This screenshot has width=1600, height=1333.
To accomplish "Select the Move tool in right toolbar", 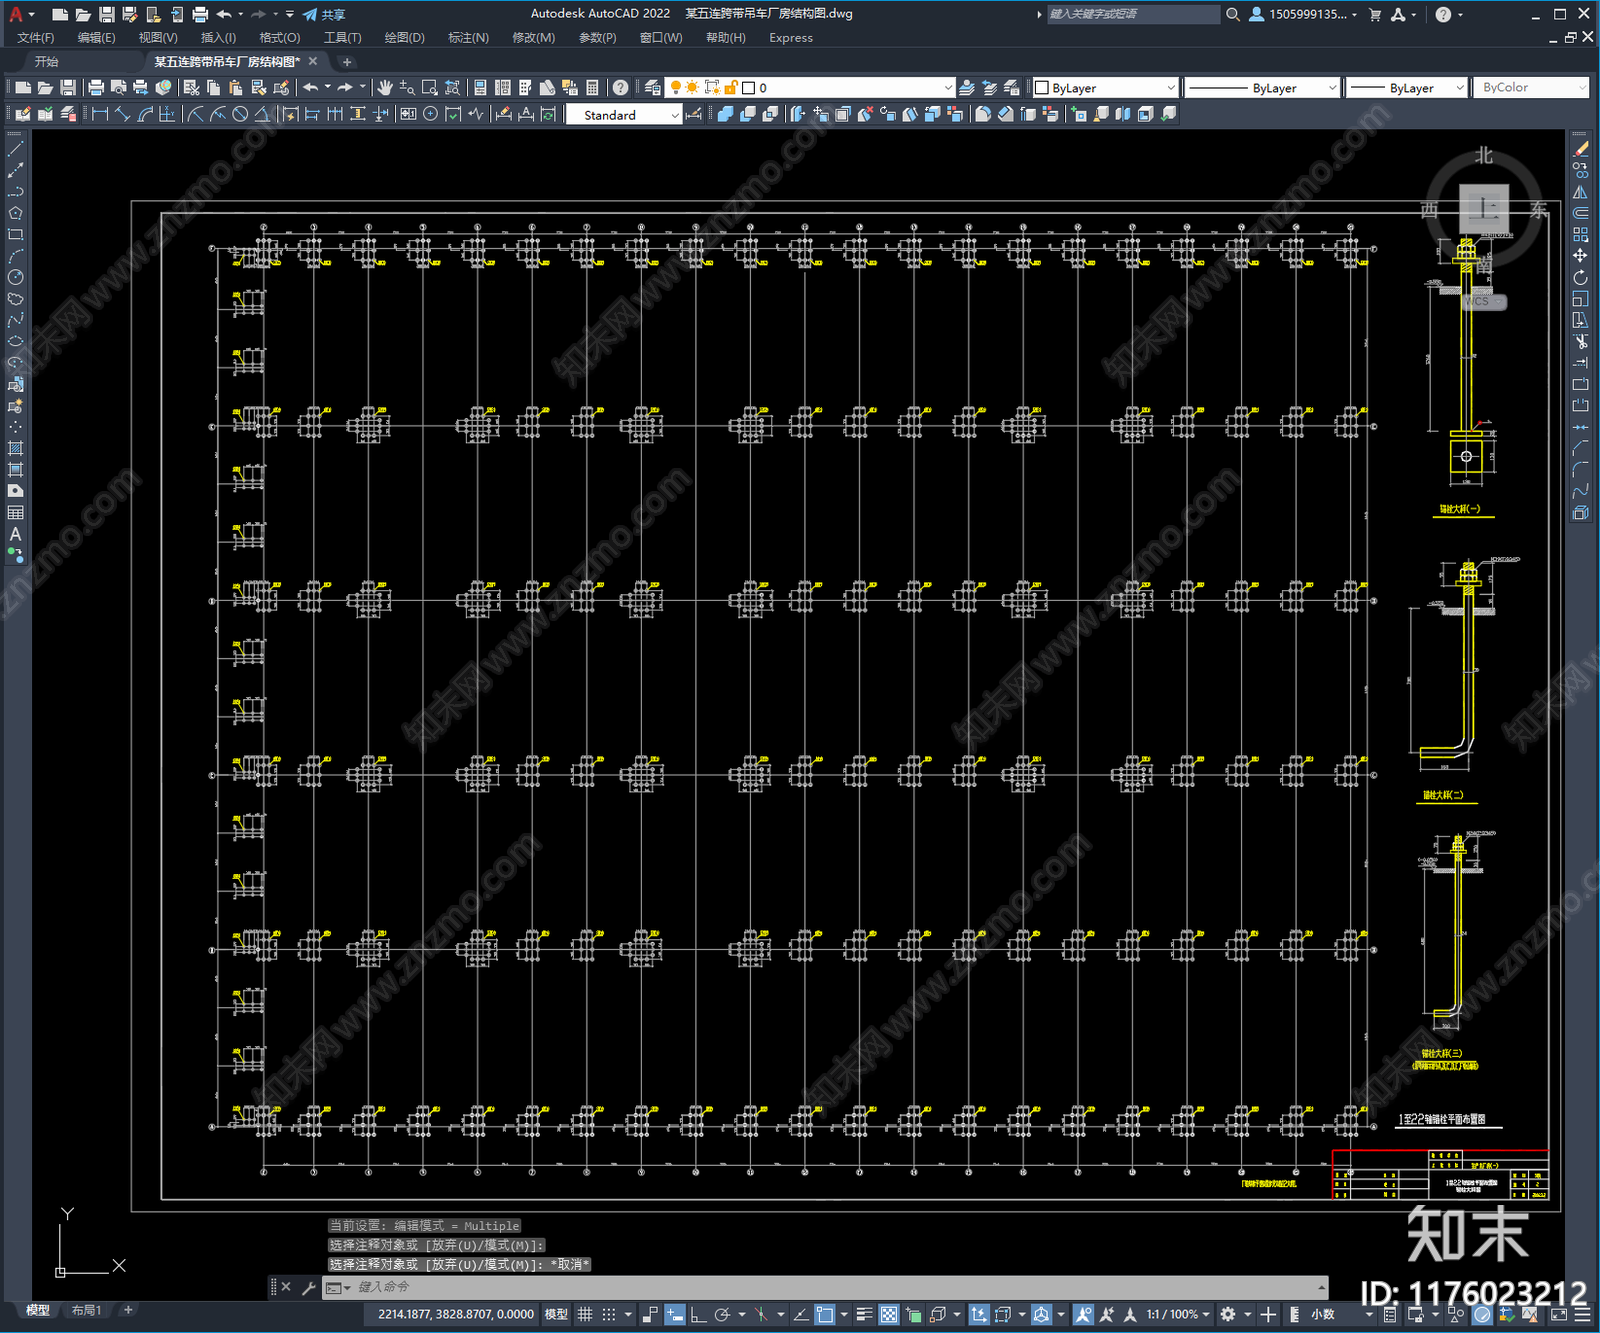I will click(x=1580, y=256).
